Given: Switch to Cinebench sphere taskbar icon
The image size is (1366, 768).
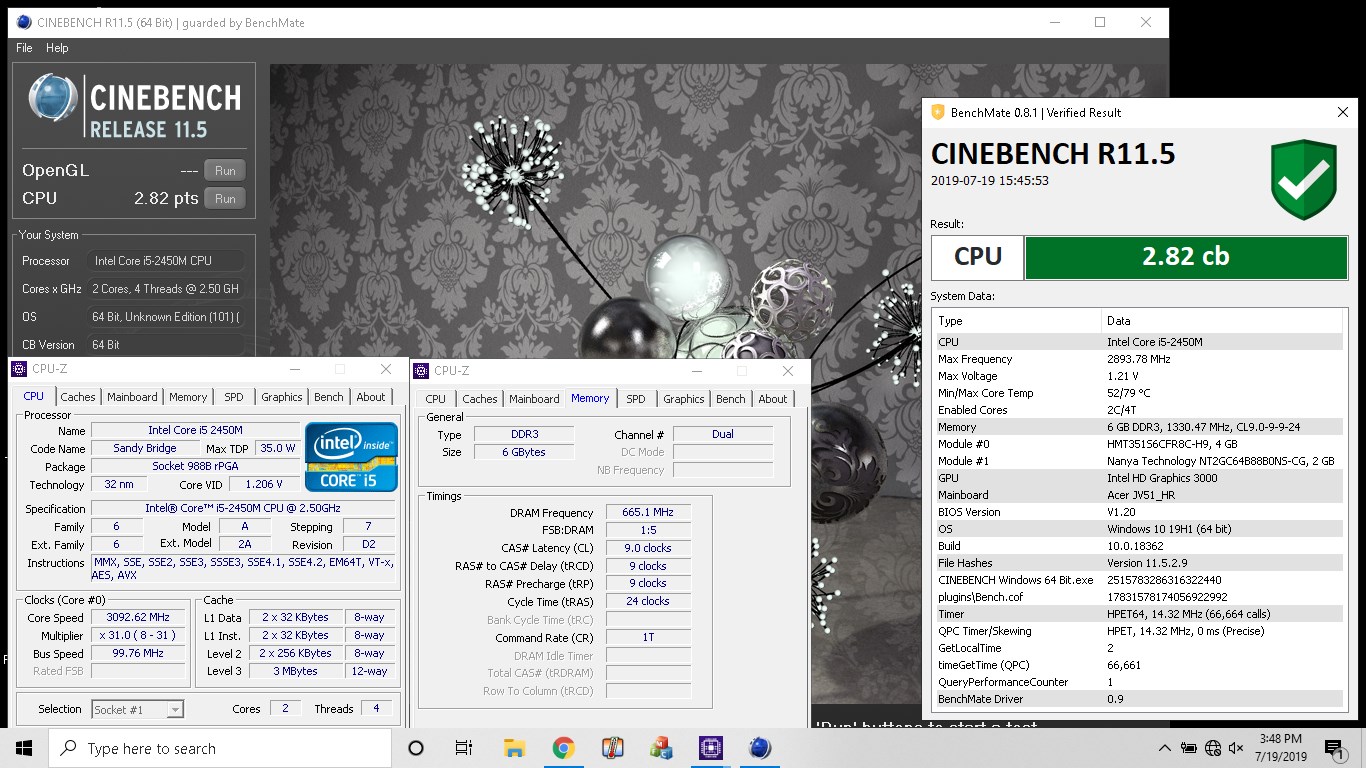Looking at the screenshot, I should tap(759, 748).
